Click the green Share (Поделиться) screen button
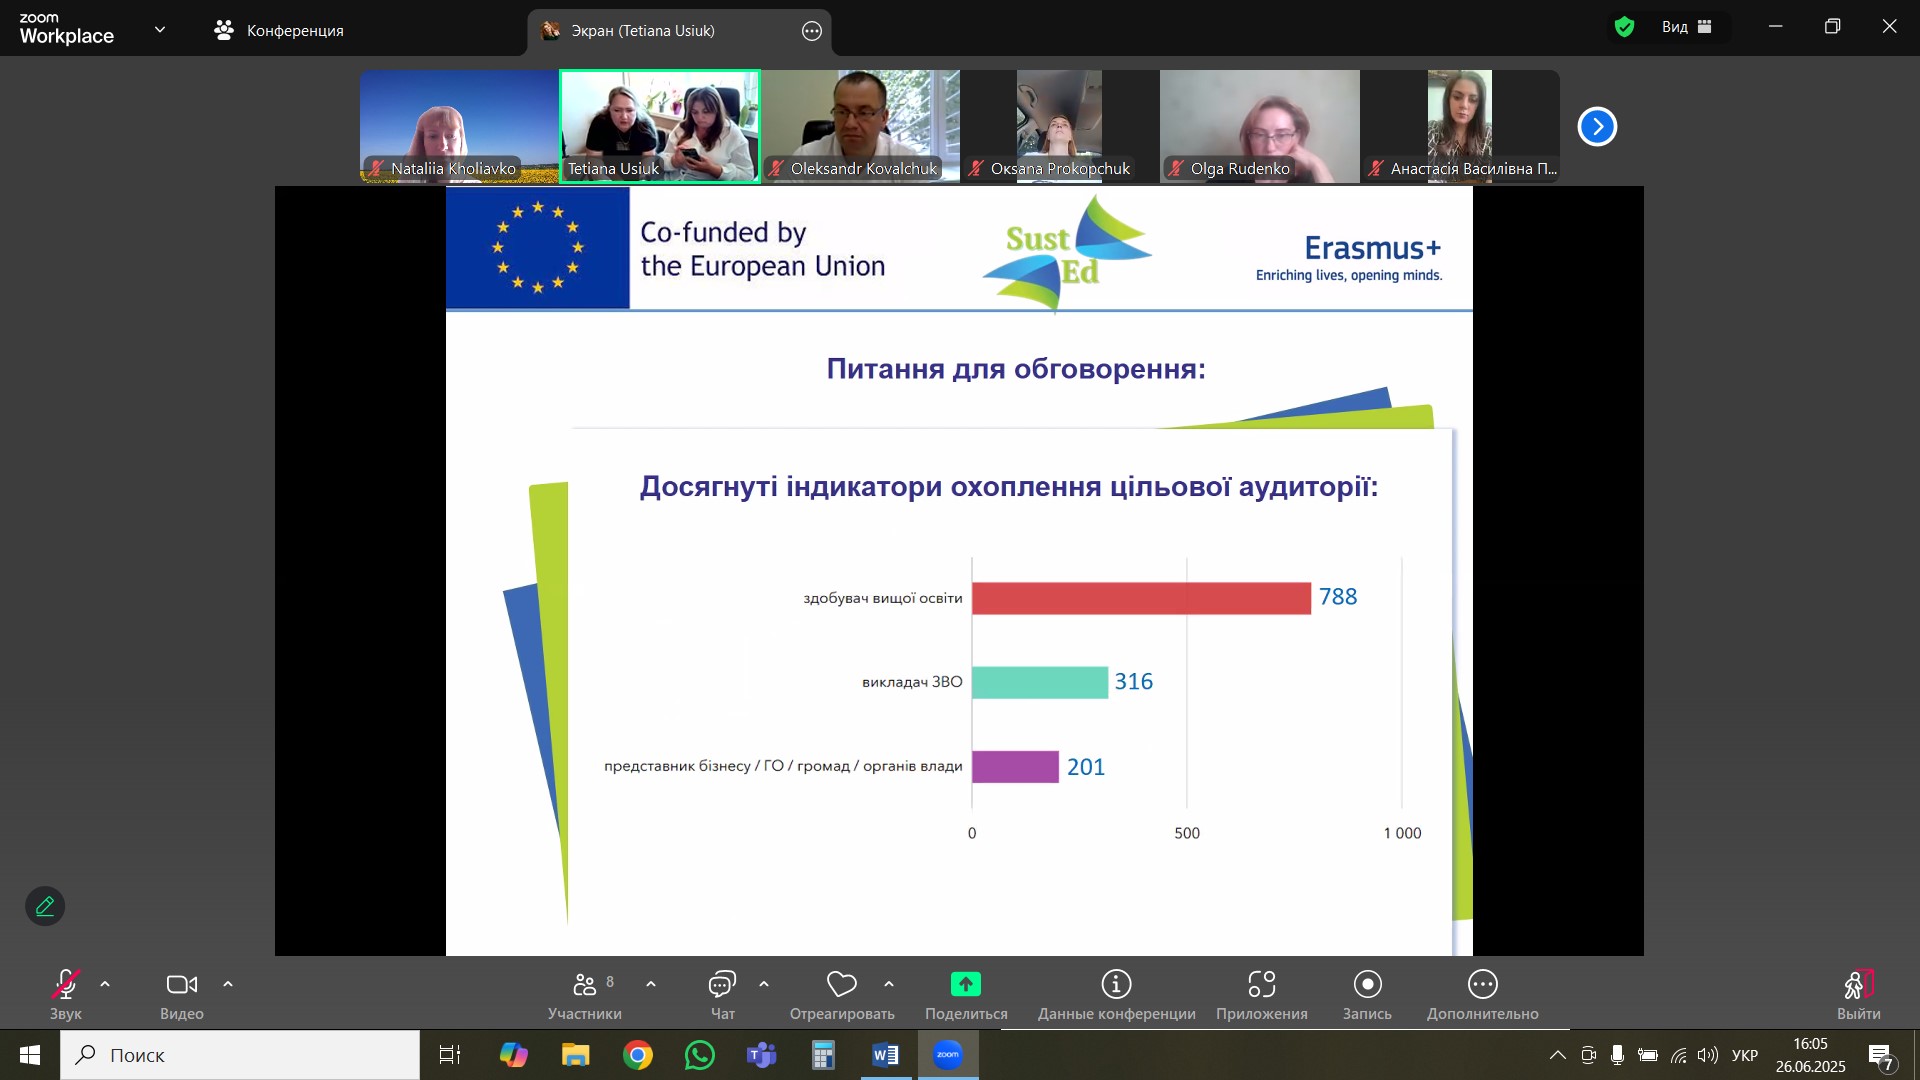This screenshot has height=1080, width=1920. pyautogui.click(x=965, y=985)
